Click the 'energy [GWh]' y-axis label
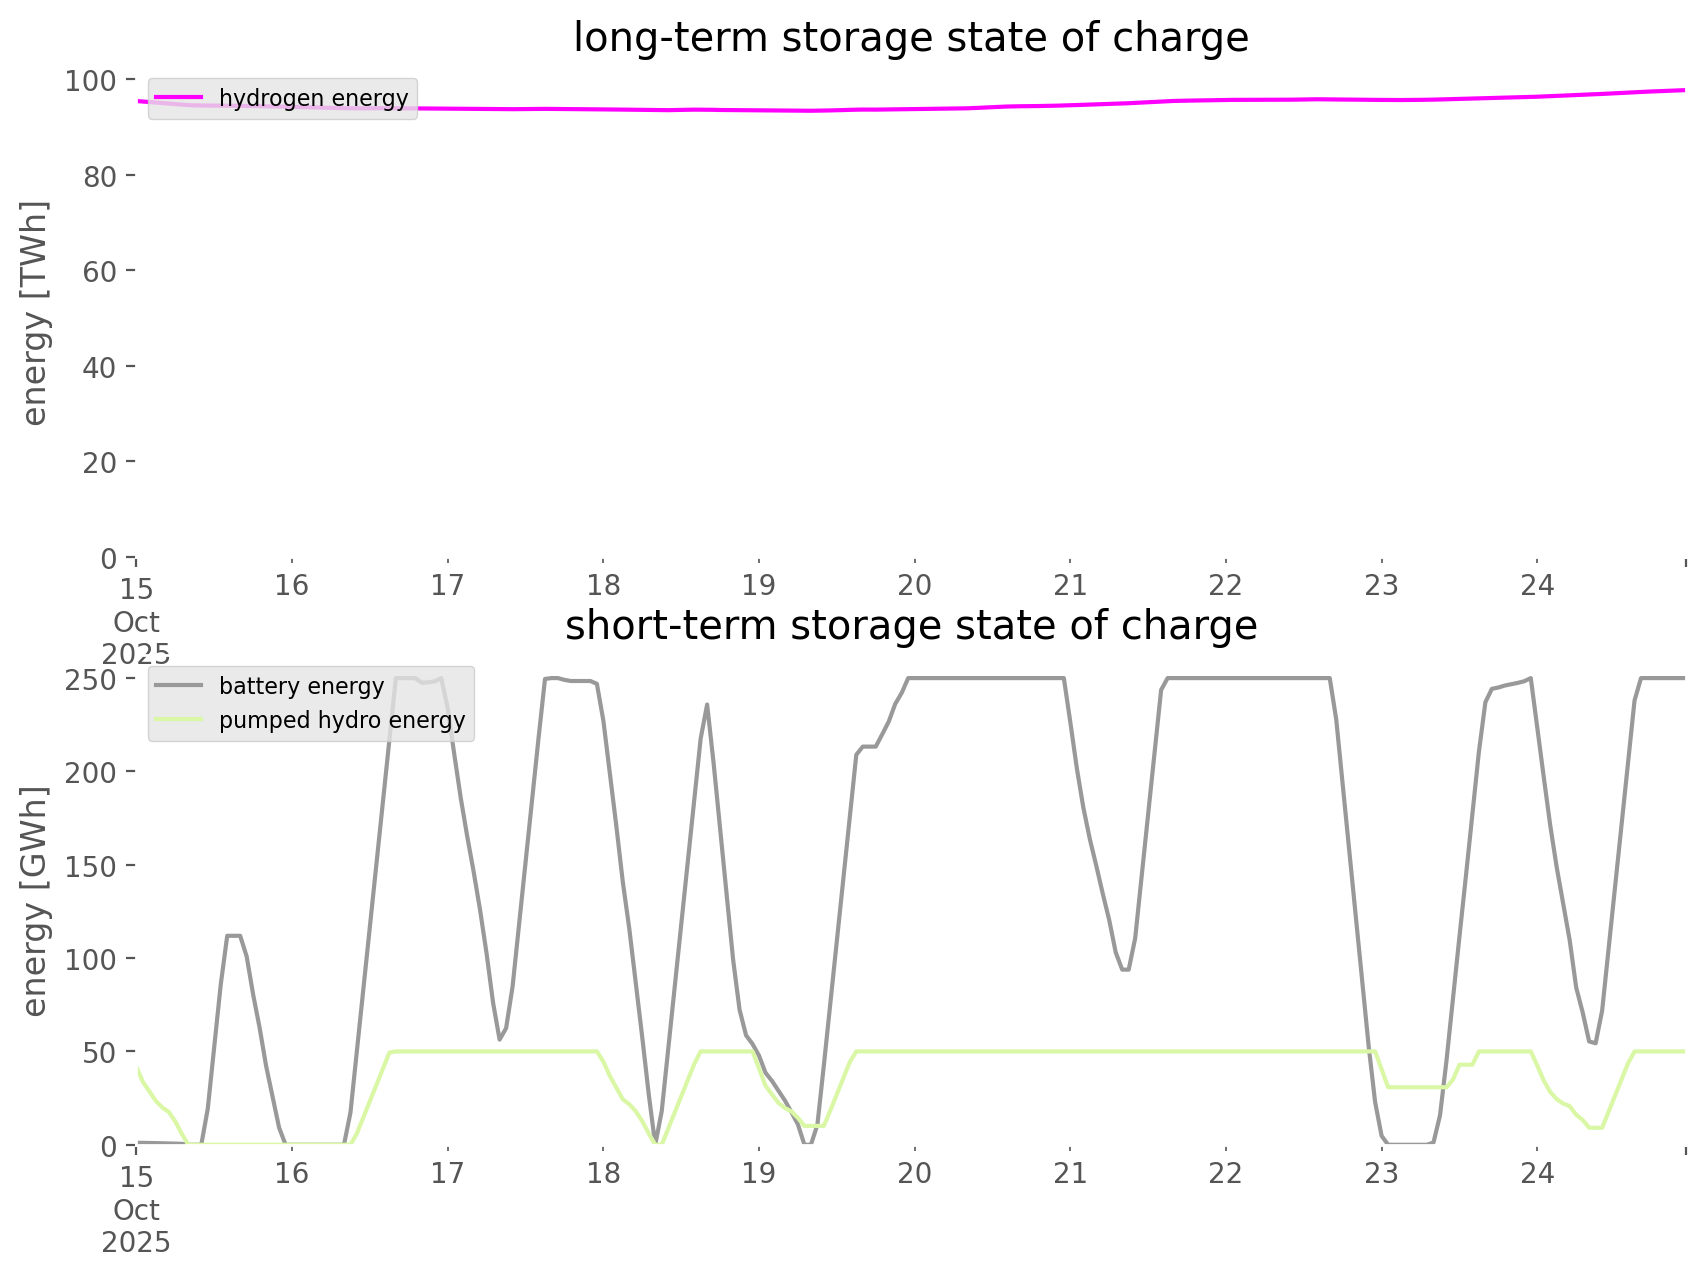1706x1277 pixels. [x=35, y=901]
